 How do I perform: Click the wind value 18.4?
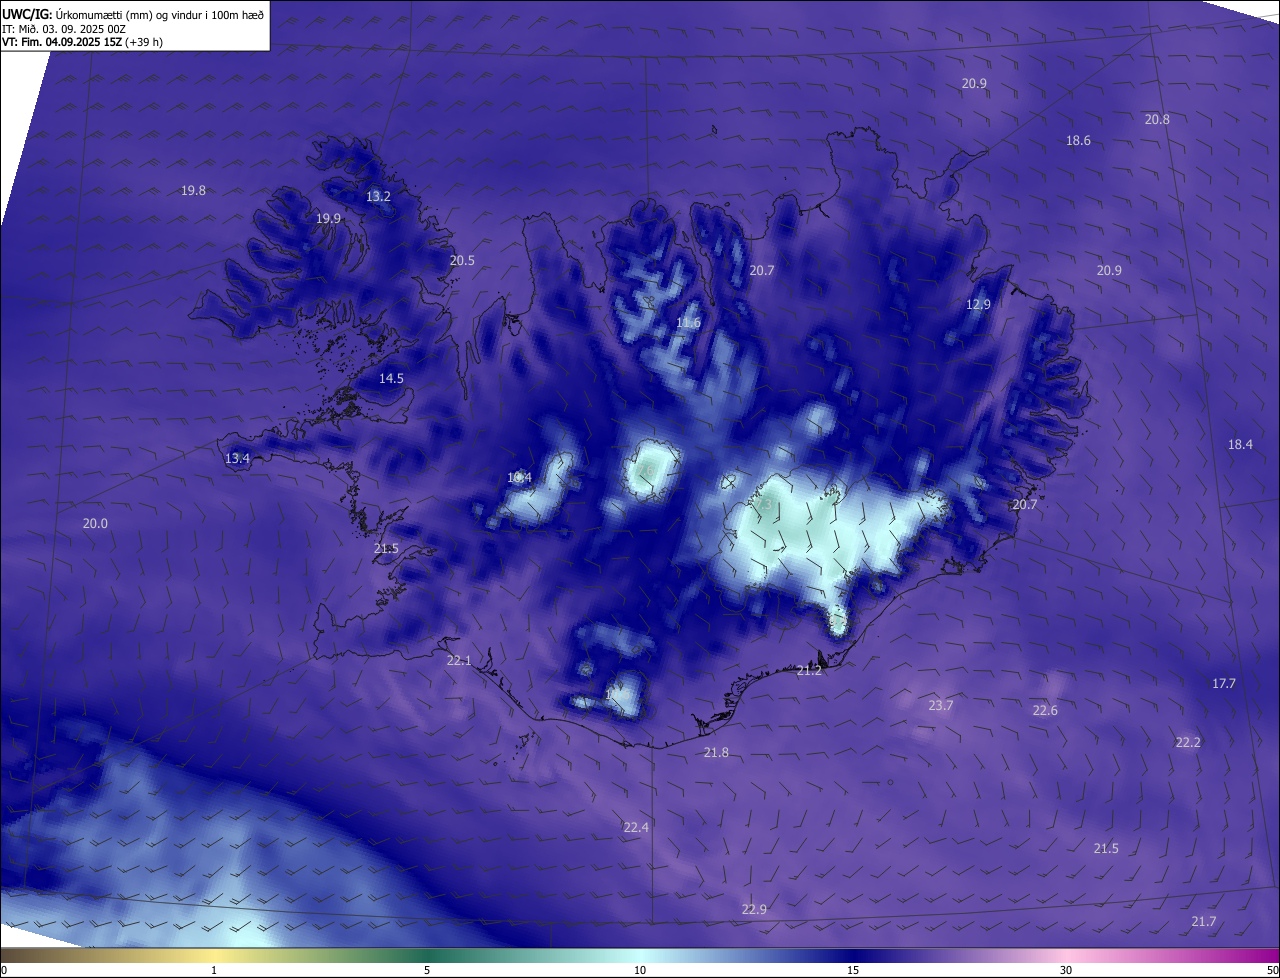click(x=1240, y=445)
